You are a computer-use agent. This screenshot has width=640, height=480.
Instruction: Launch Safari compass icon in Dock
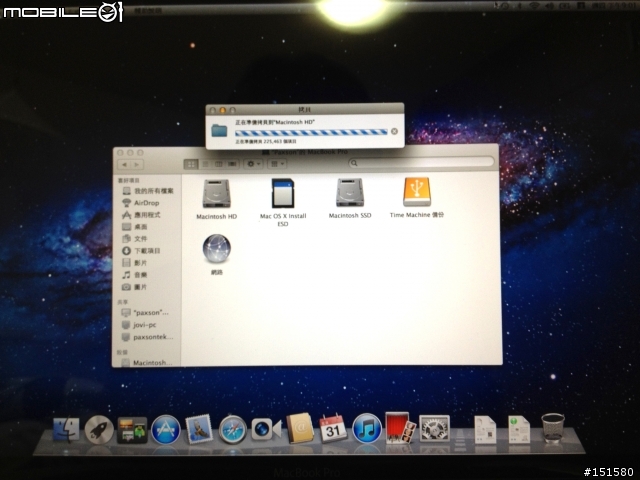(233, 429)
